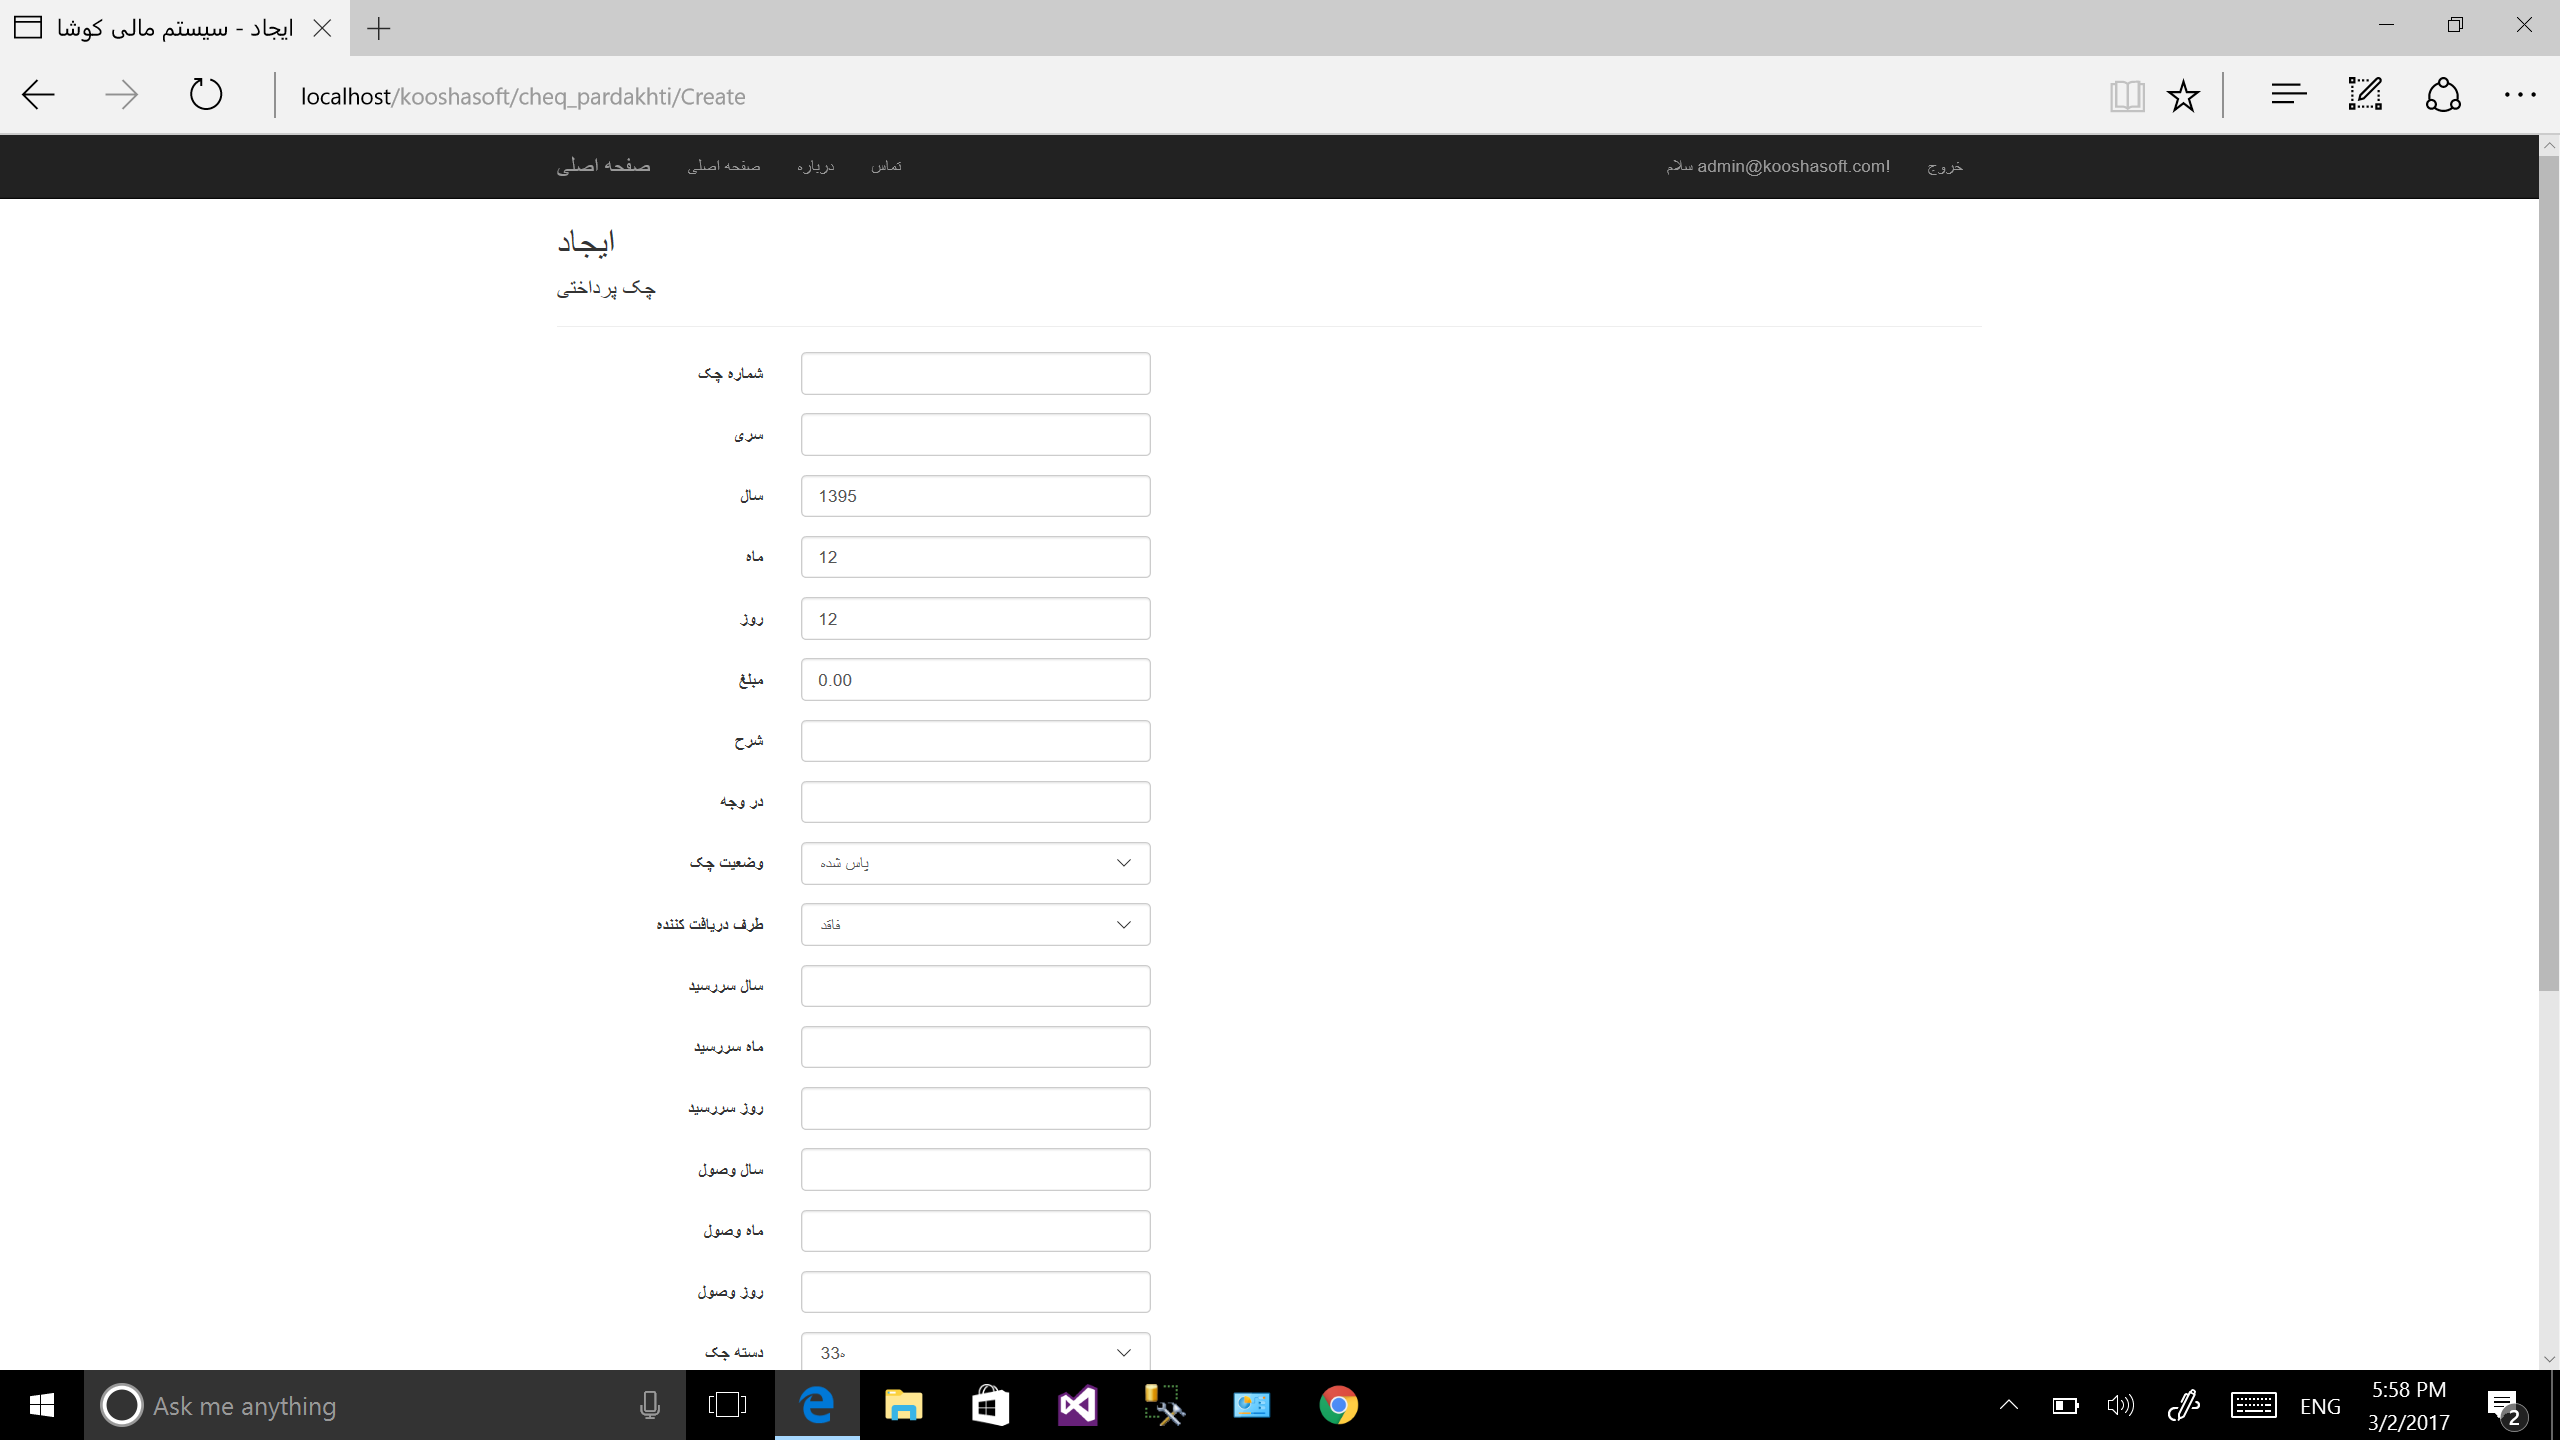Refresh the page with reload icon
The image size is (2560, 1440).
pyautogui.click(x=206, y=95)
